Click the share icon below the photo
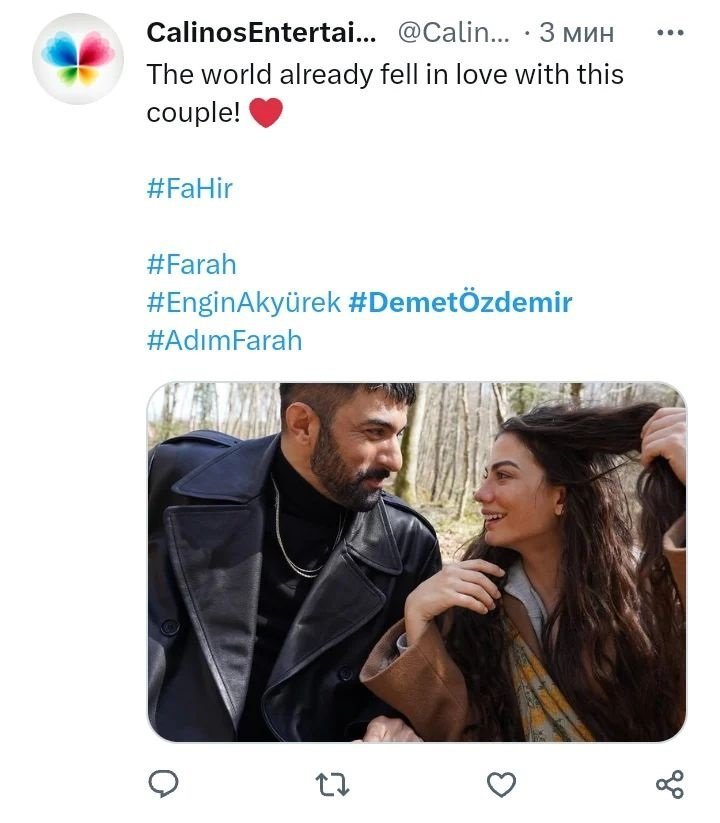720x823 pixels. [669, 784]
